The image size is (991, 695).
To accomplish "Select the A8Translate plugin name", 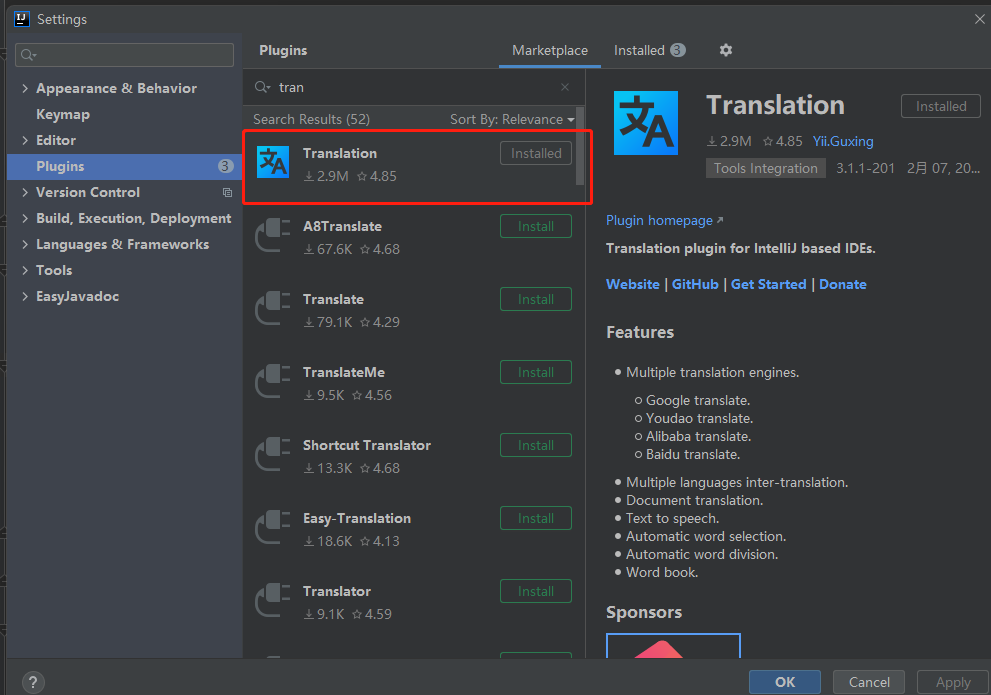I will 343,226.
